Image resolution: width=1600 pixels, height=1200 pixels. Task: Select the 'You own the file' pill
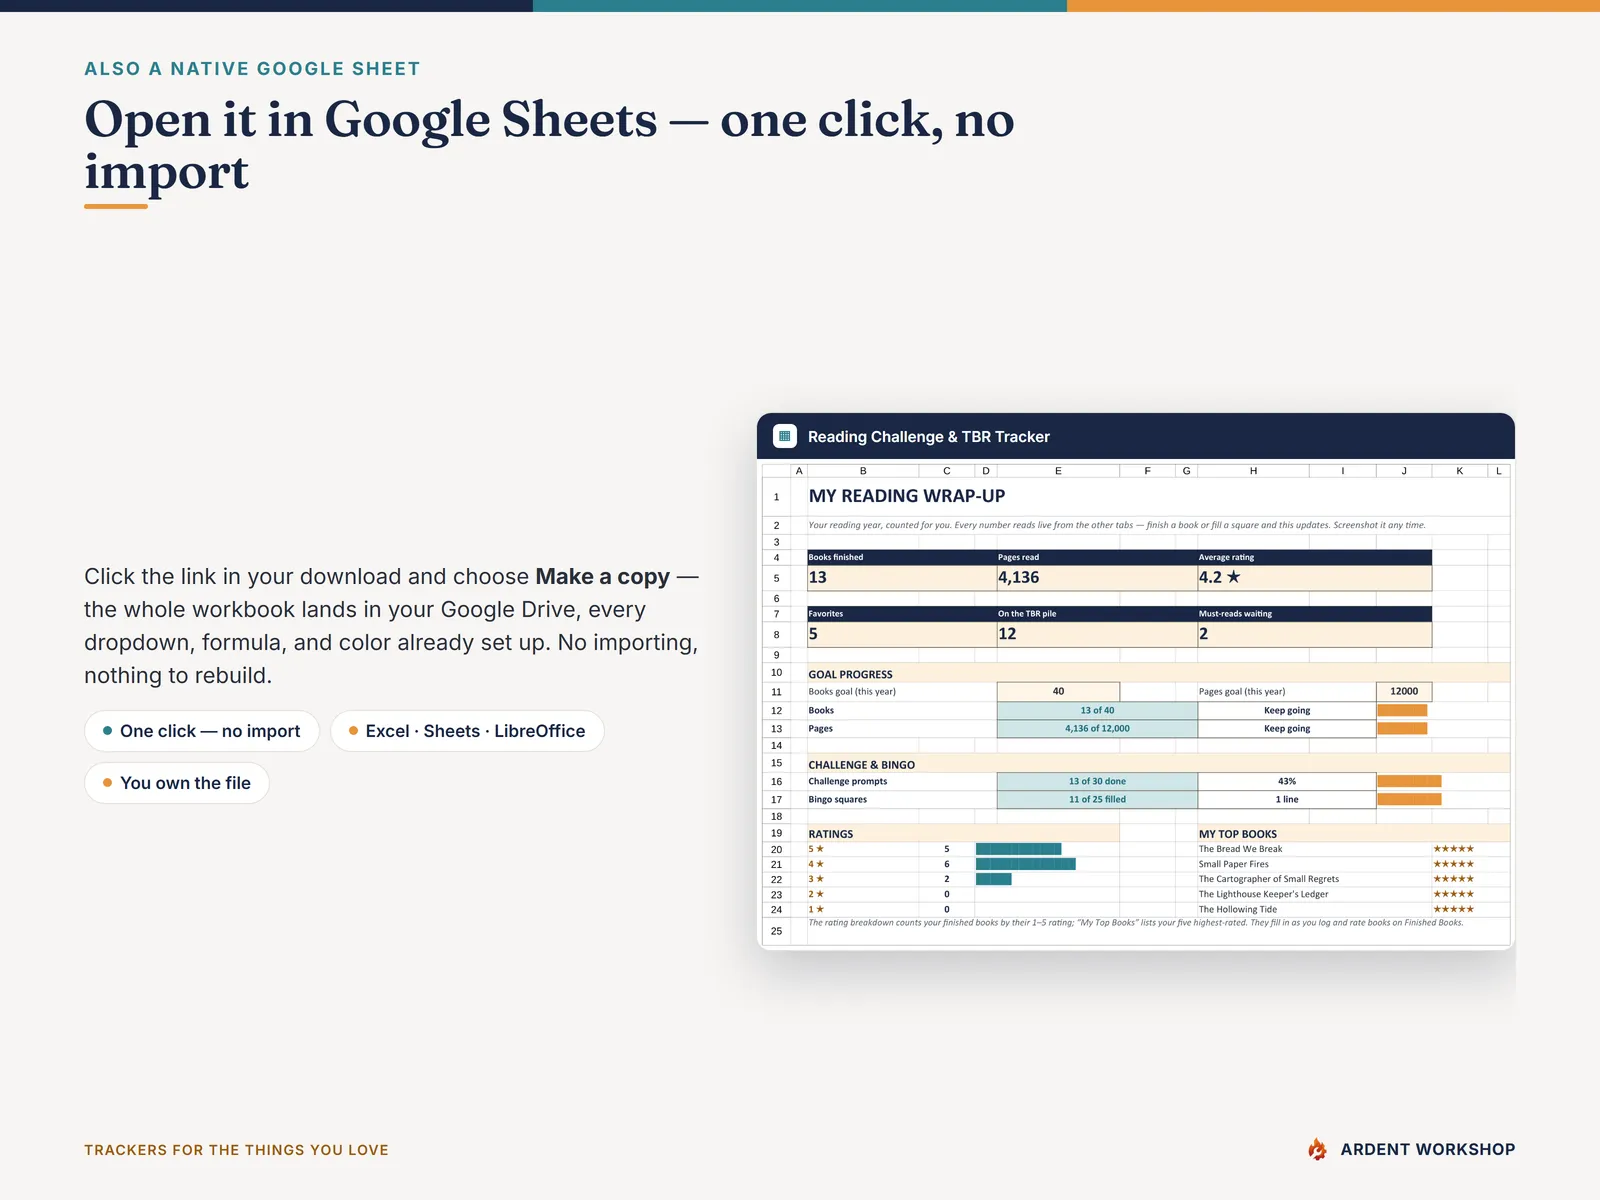click(x=177, y=783)
